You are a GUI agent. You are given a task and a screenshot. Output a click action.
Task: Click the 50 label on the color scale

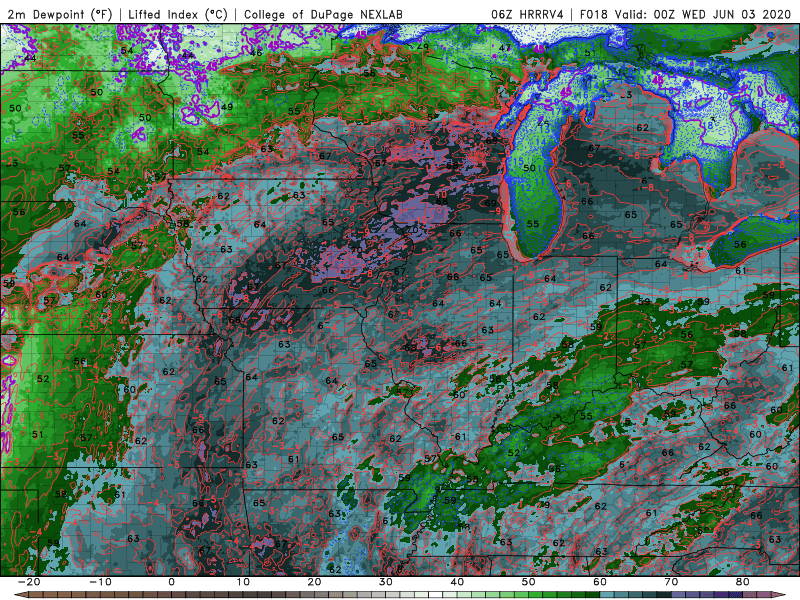[529, 582]
